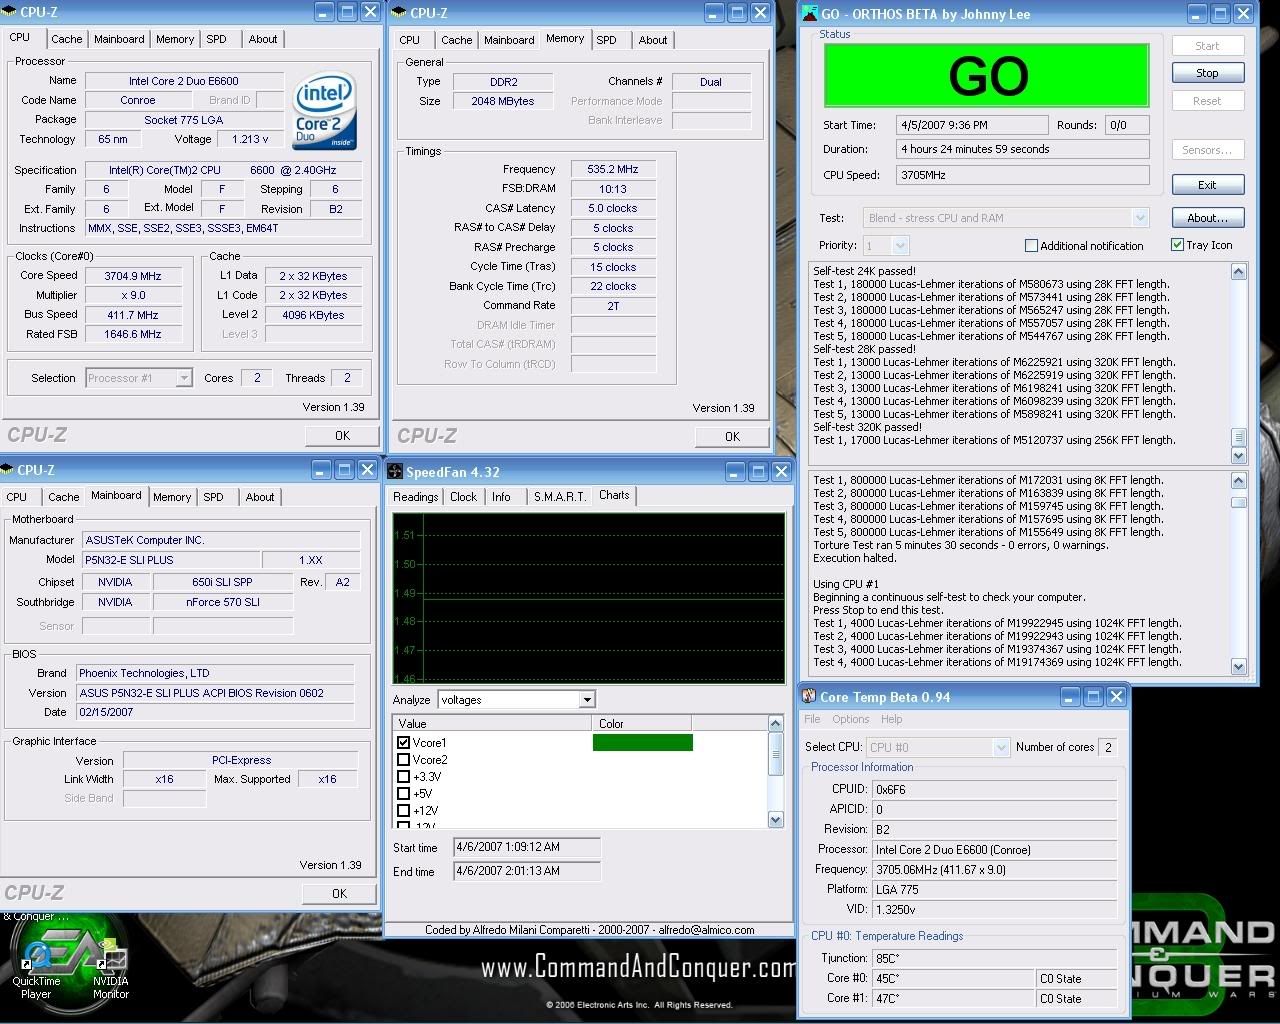Click motherboard model P5N32-E SLI PLUS
This screenshot has height=1024, width=1280.
172,560
